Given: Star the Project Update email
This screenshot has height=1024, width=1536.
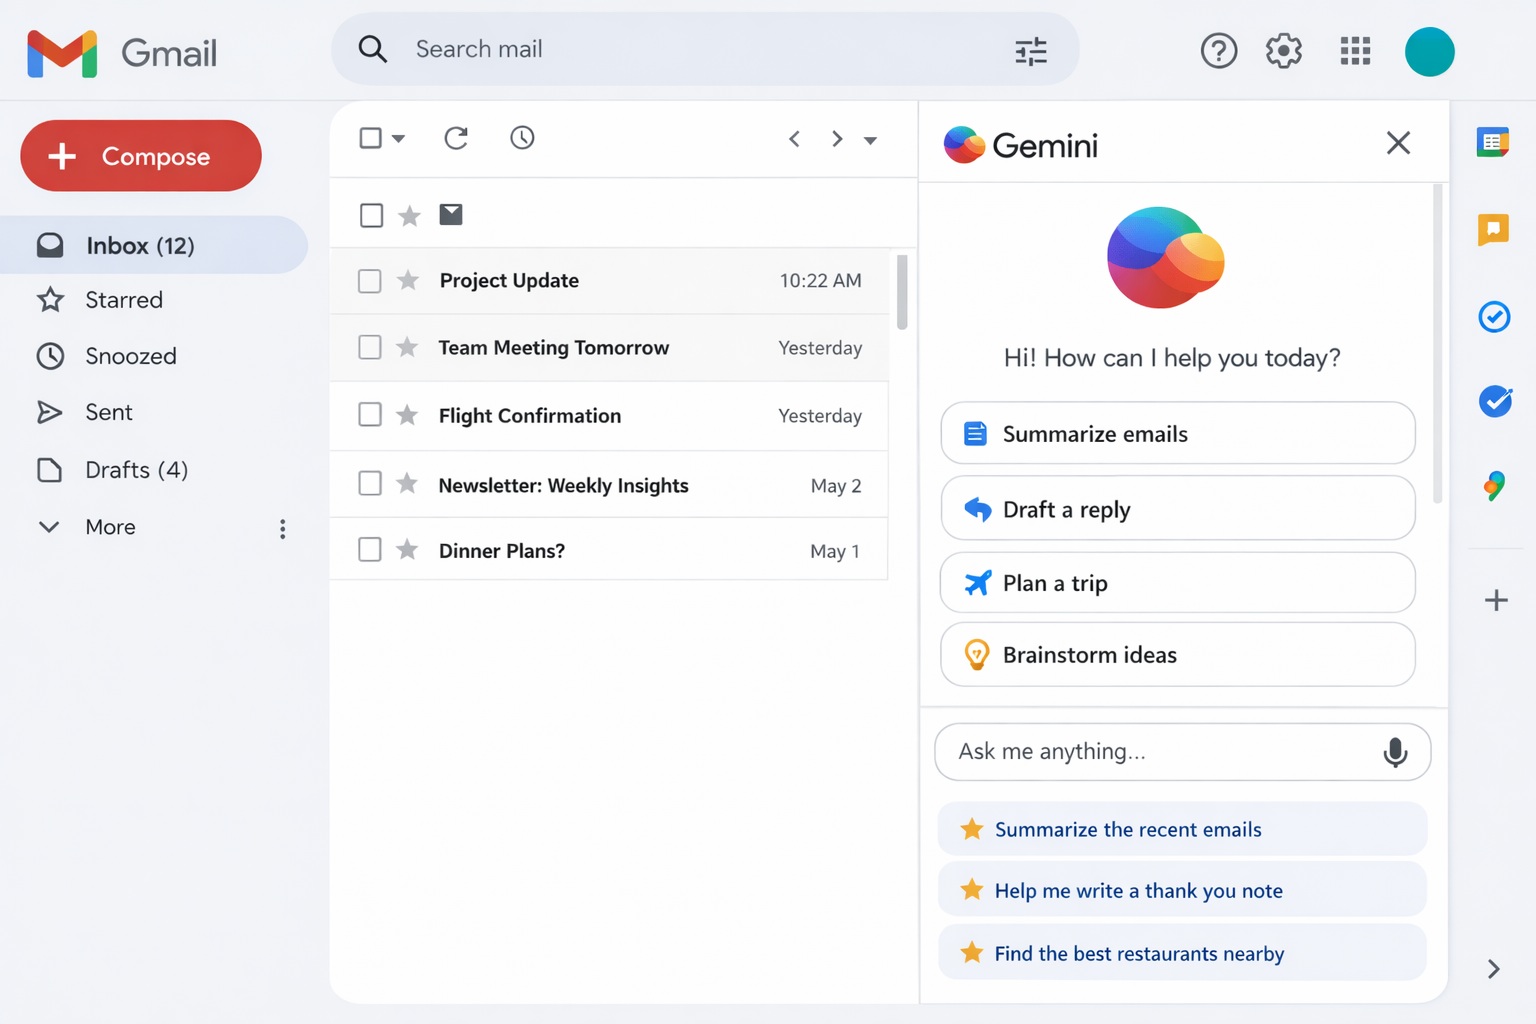Looking at the screenshot, I should 408,280.
